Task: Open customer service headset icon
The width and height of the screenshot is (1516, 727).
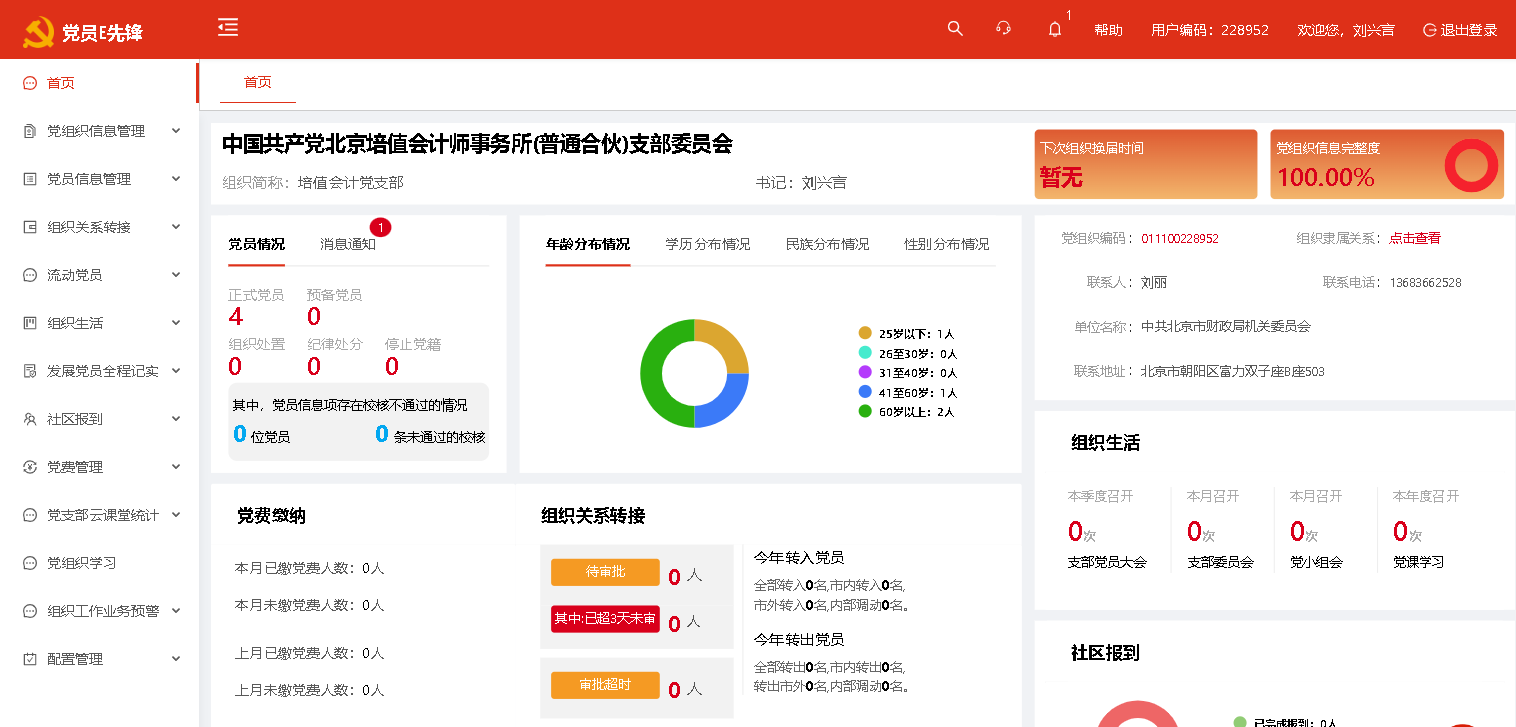Action: pos(1004,29)
